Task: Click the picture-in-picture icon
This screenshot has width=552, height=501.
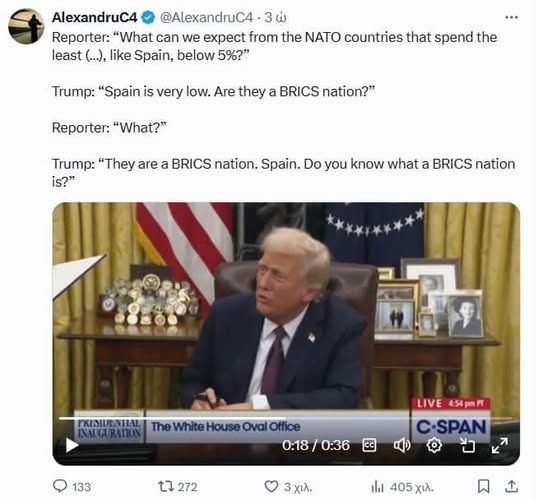Action: point(468,445)
